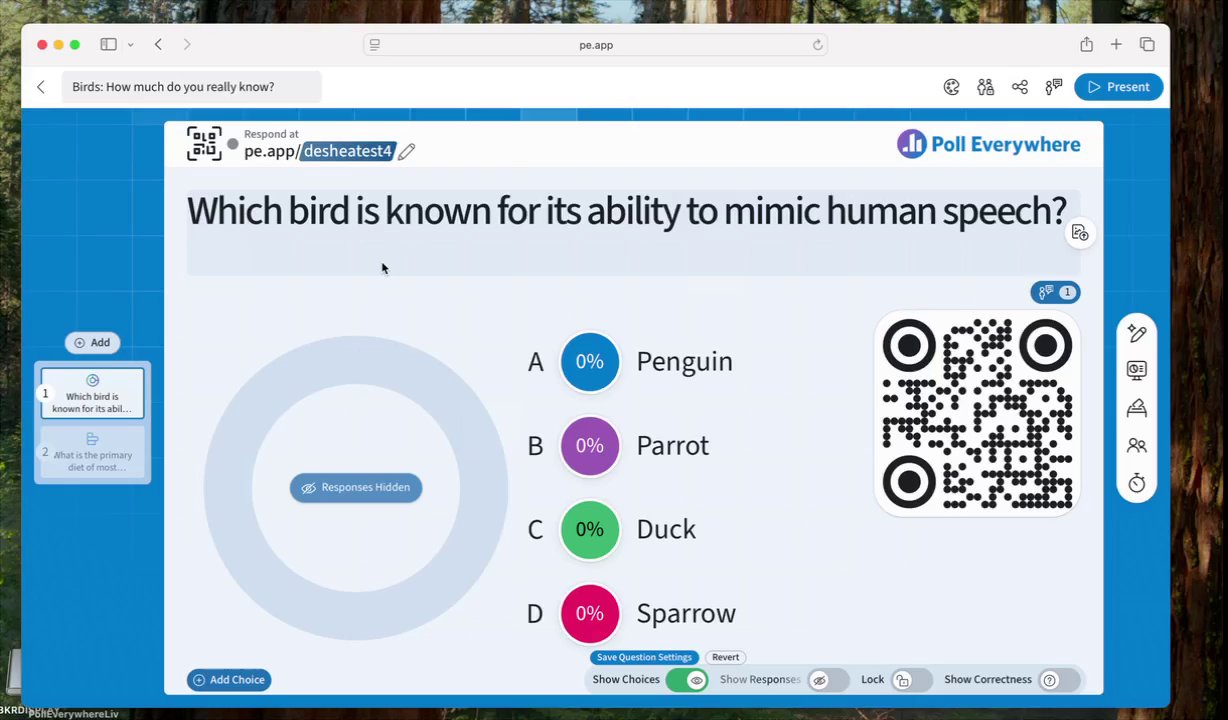Click the pink color circle for Sparrow

[590, 614]
